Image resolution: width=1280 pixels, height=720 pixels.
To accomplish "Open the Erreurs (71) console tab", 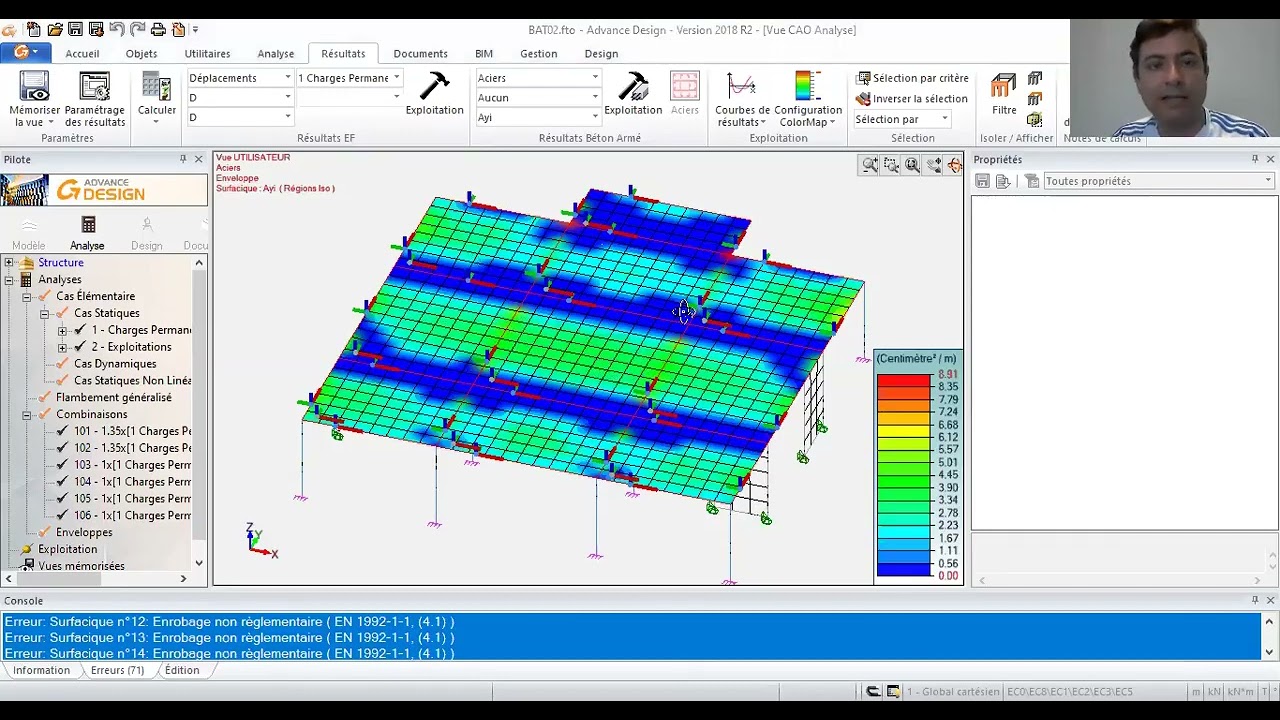I will point(117,670).
